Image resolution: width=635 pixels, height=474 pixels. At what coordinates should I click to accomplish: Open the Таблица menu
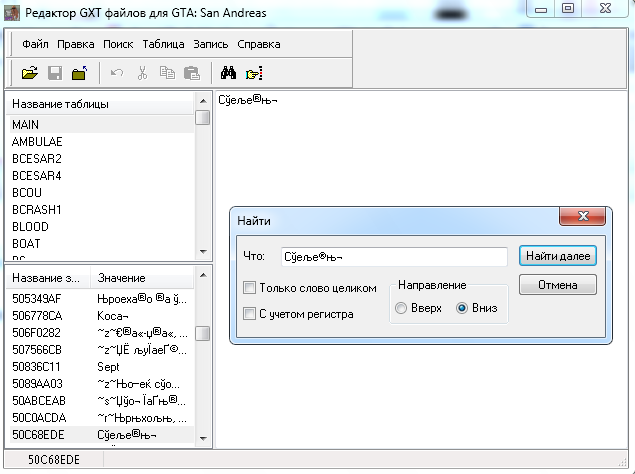164,44
